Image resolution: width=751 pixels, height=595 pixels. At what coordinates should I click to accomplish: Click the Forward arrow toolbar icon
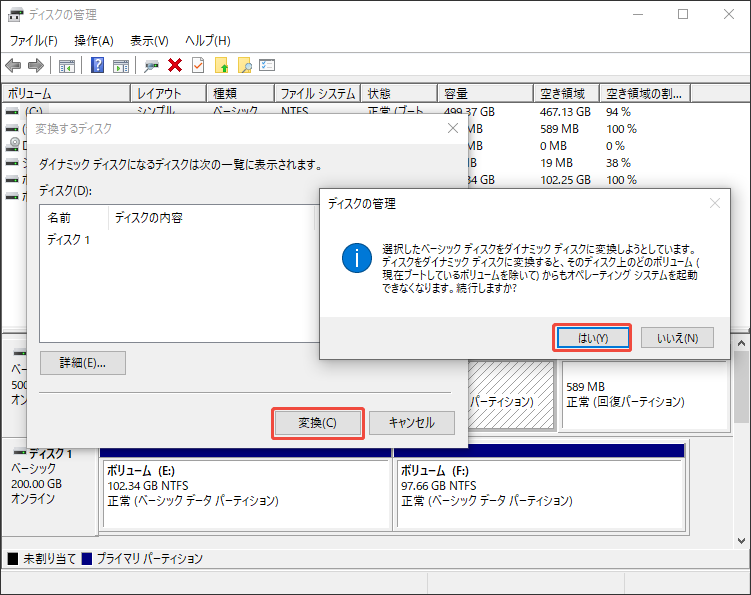[36, 65]
